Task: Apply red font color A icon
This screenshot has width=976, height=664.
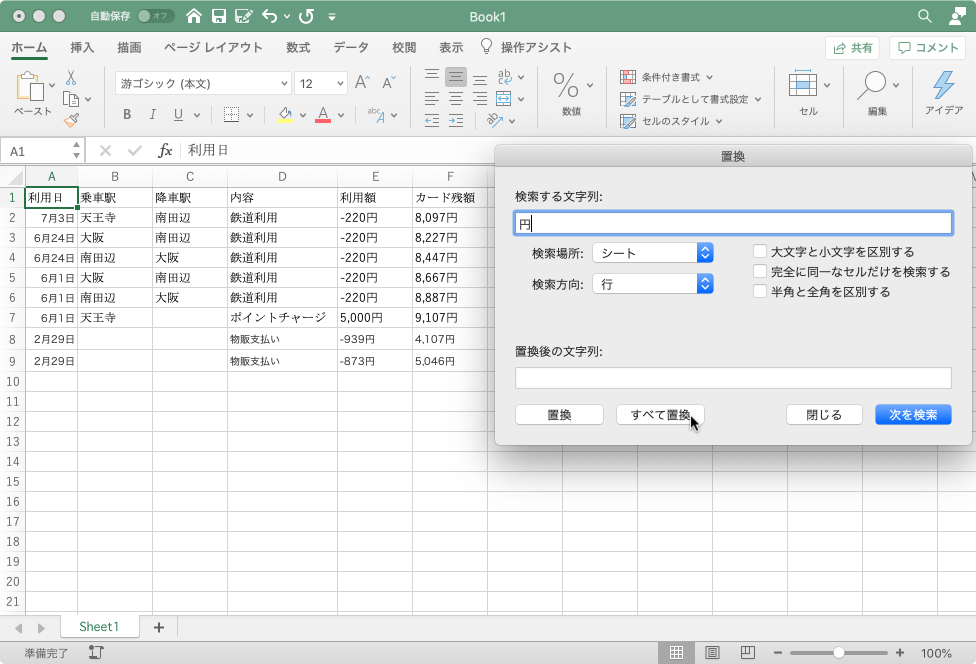Action: tap(322, 115)
